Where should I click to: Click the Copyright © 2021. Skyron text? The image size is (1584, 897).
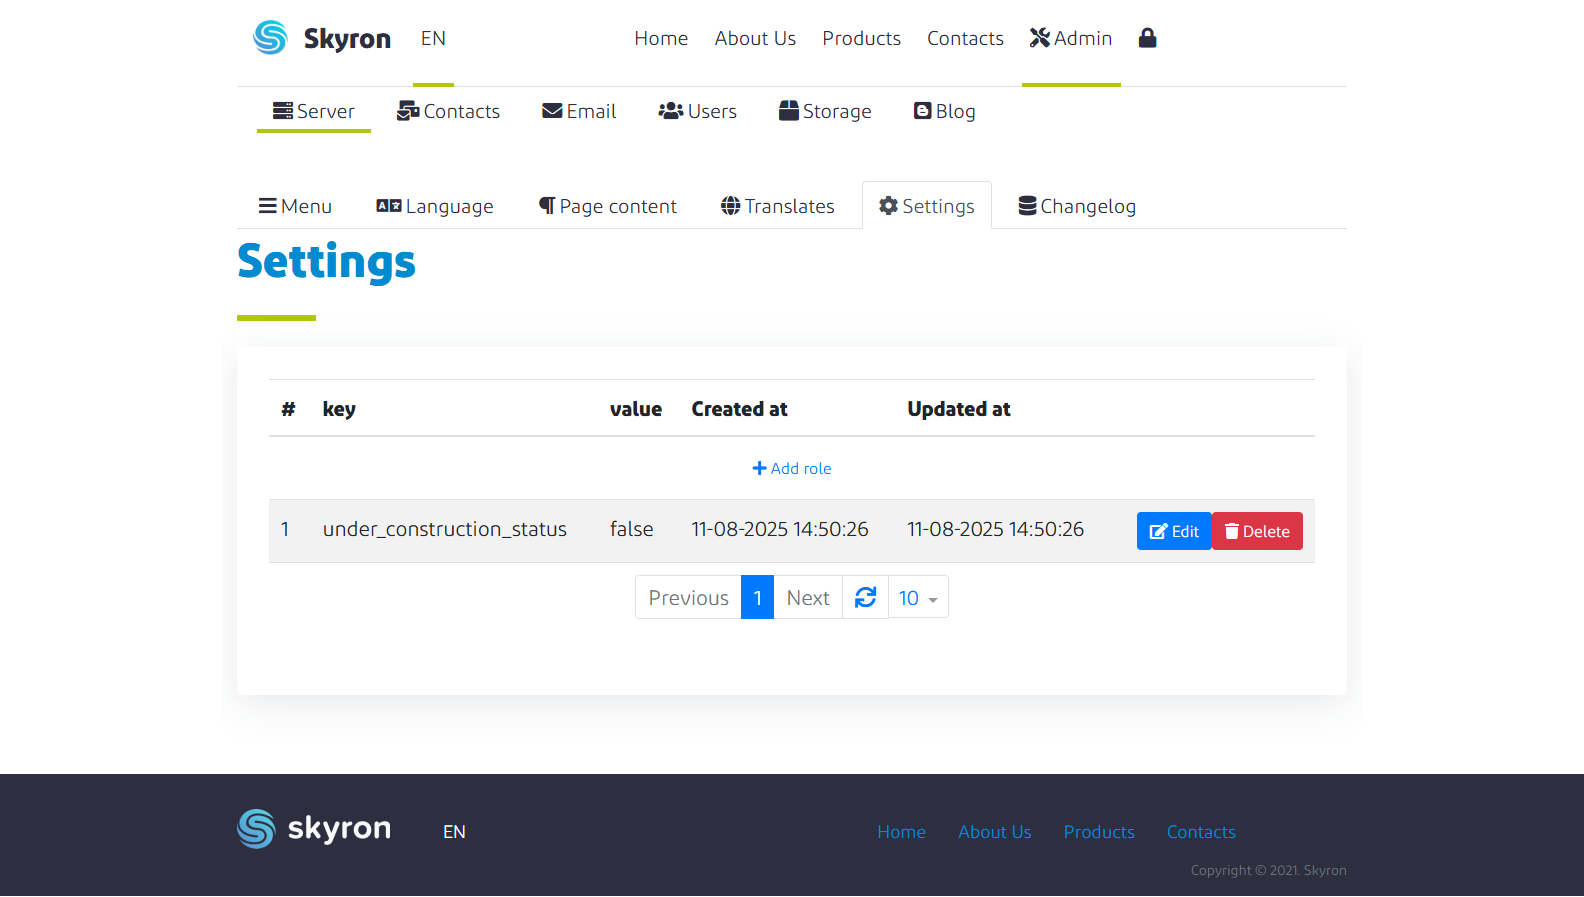(1268, 870)
